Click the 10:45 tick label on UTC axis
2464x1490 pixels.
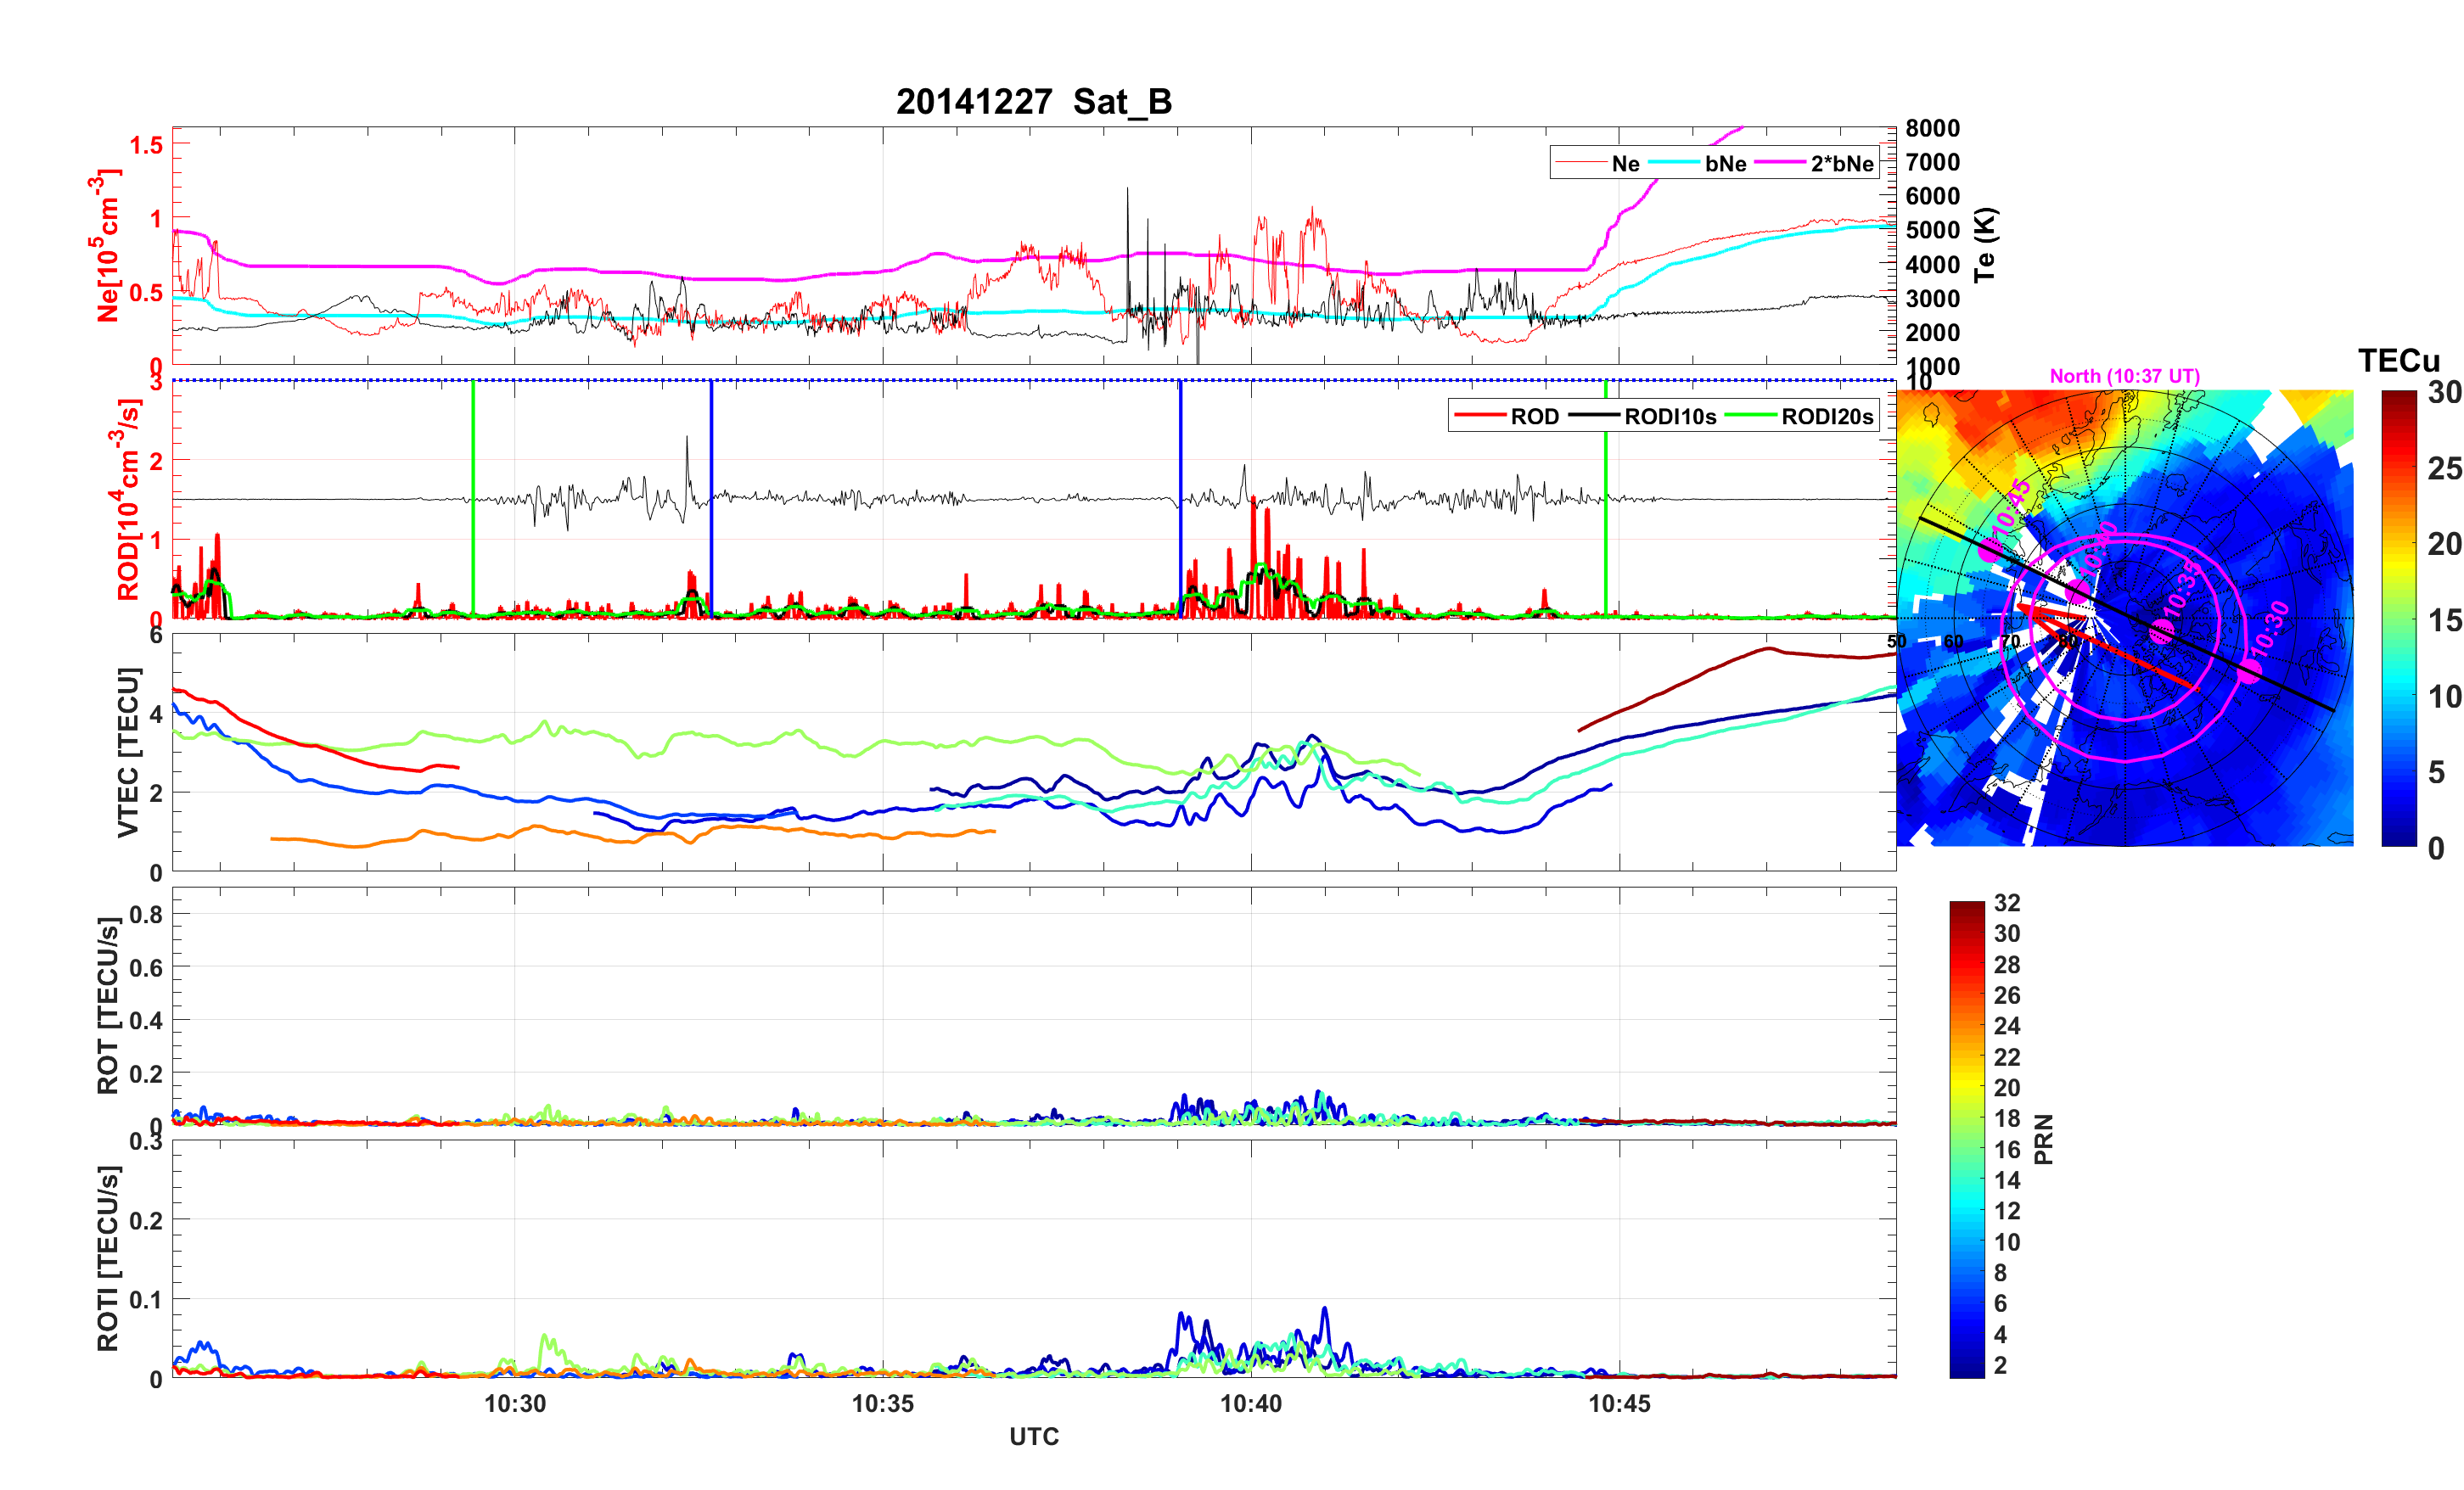(1619, 1403)
